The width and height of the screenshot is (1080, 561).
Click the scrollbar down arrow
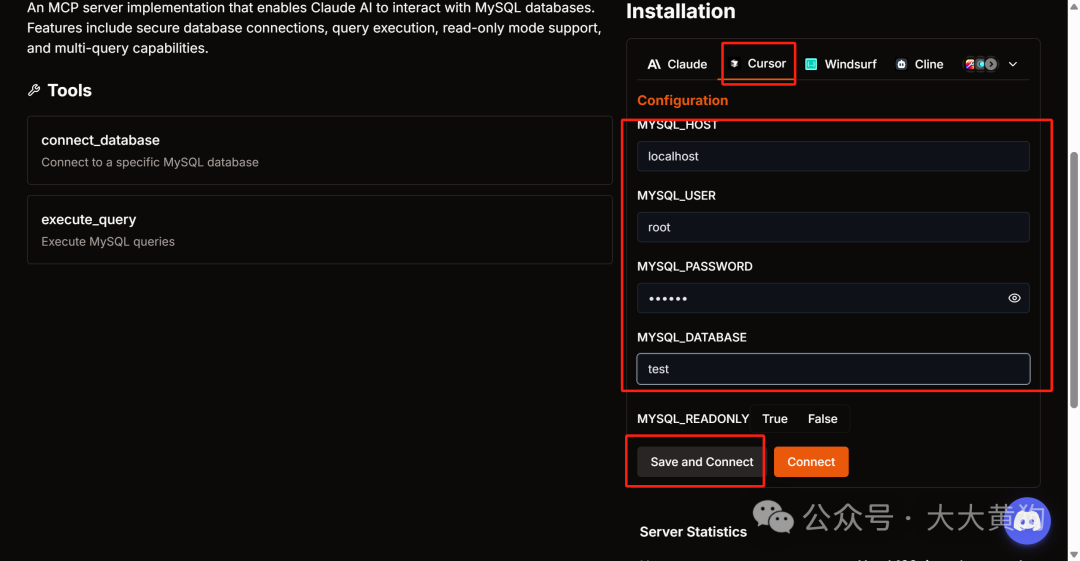(x=1074, y=554)
